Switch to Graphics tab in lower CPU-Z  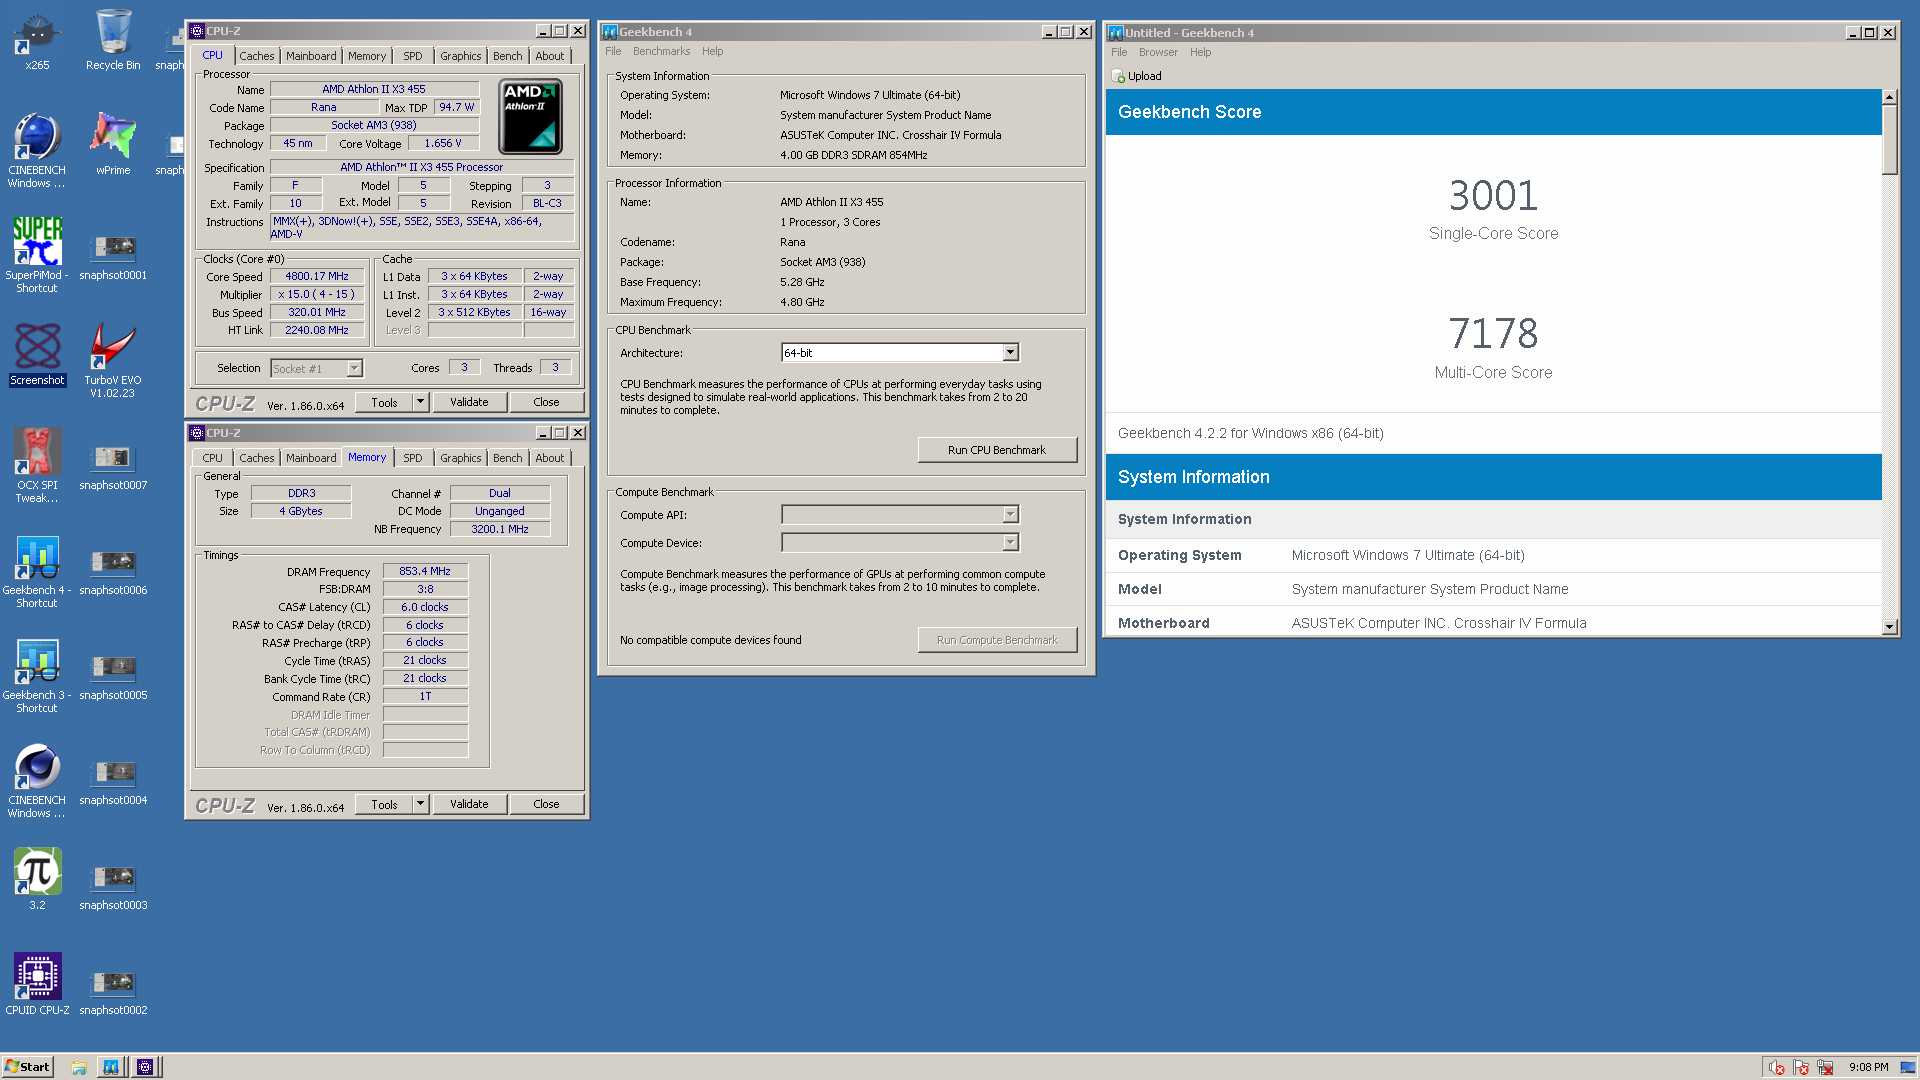460,458
